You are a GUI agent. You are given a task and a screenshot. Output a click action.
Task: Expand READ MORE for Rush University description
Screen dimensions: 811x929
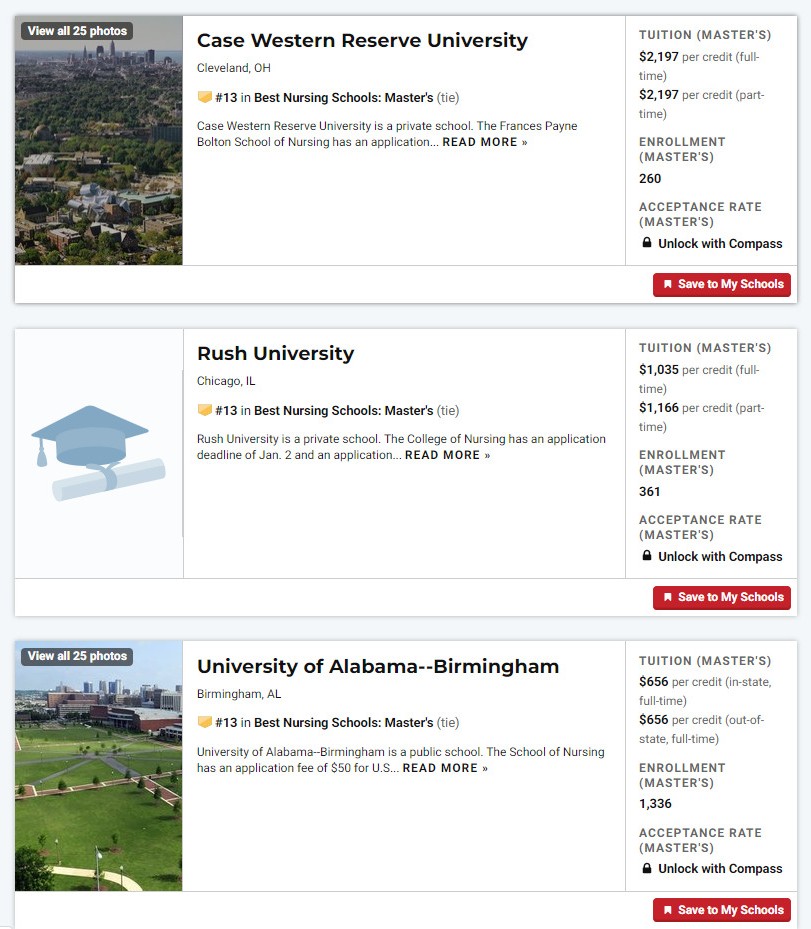(x=447, y=455)
